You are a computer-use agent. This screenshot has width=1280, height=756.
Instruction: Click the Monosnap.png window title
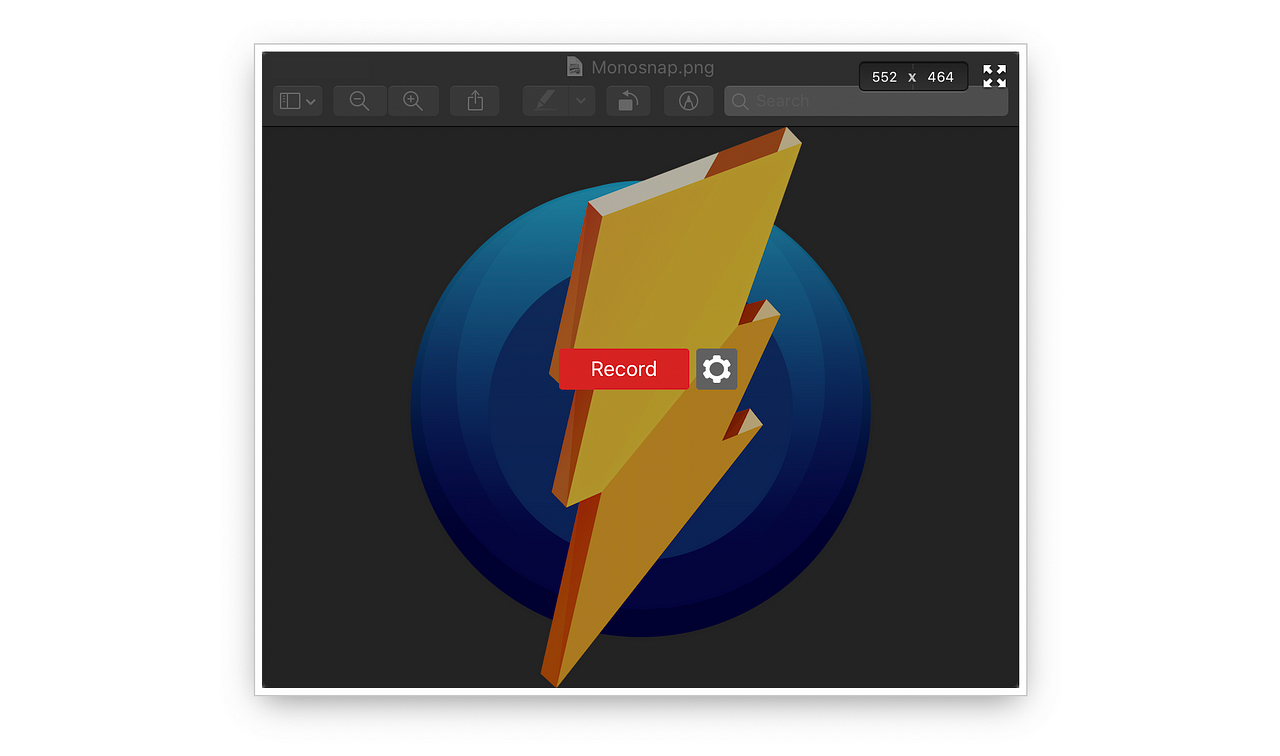[653, 67]
